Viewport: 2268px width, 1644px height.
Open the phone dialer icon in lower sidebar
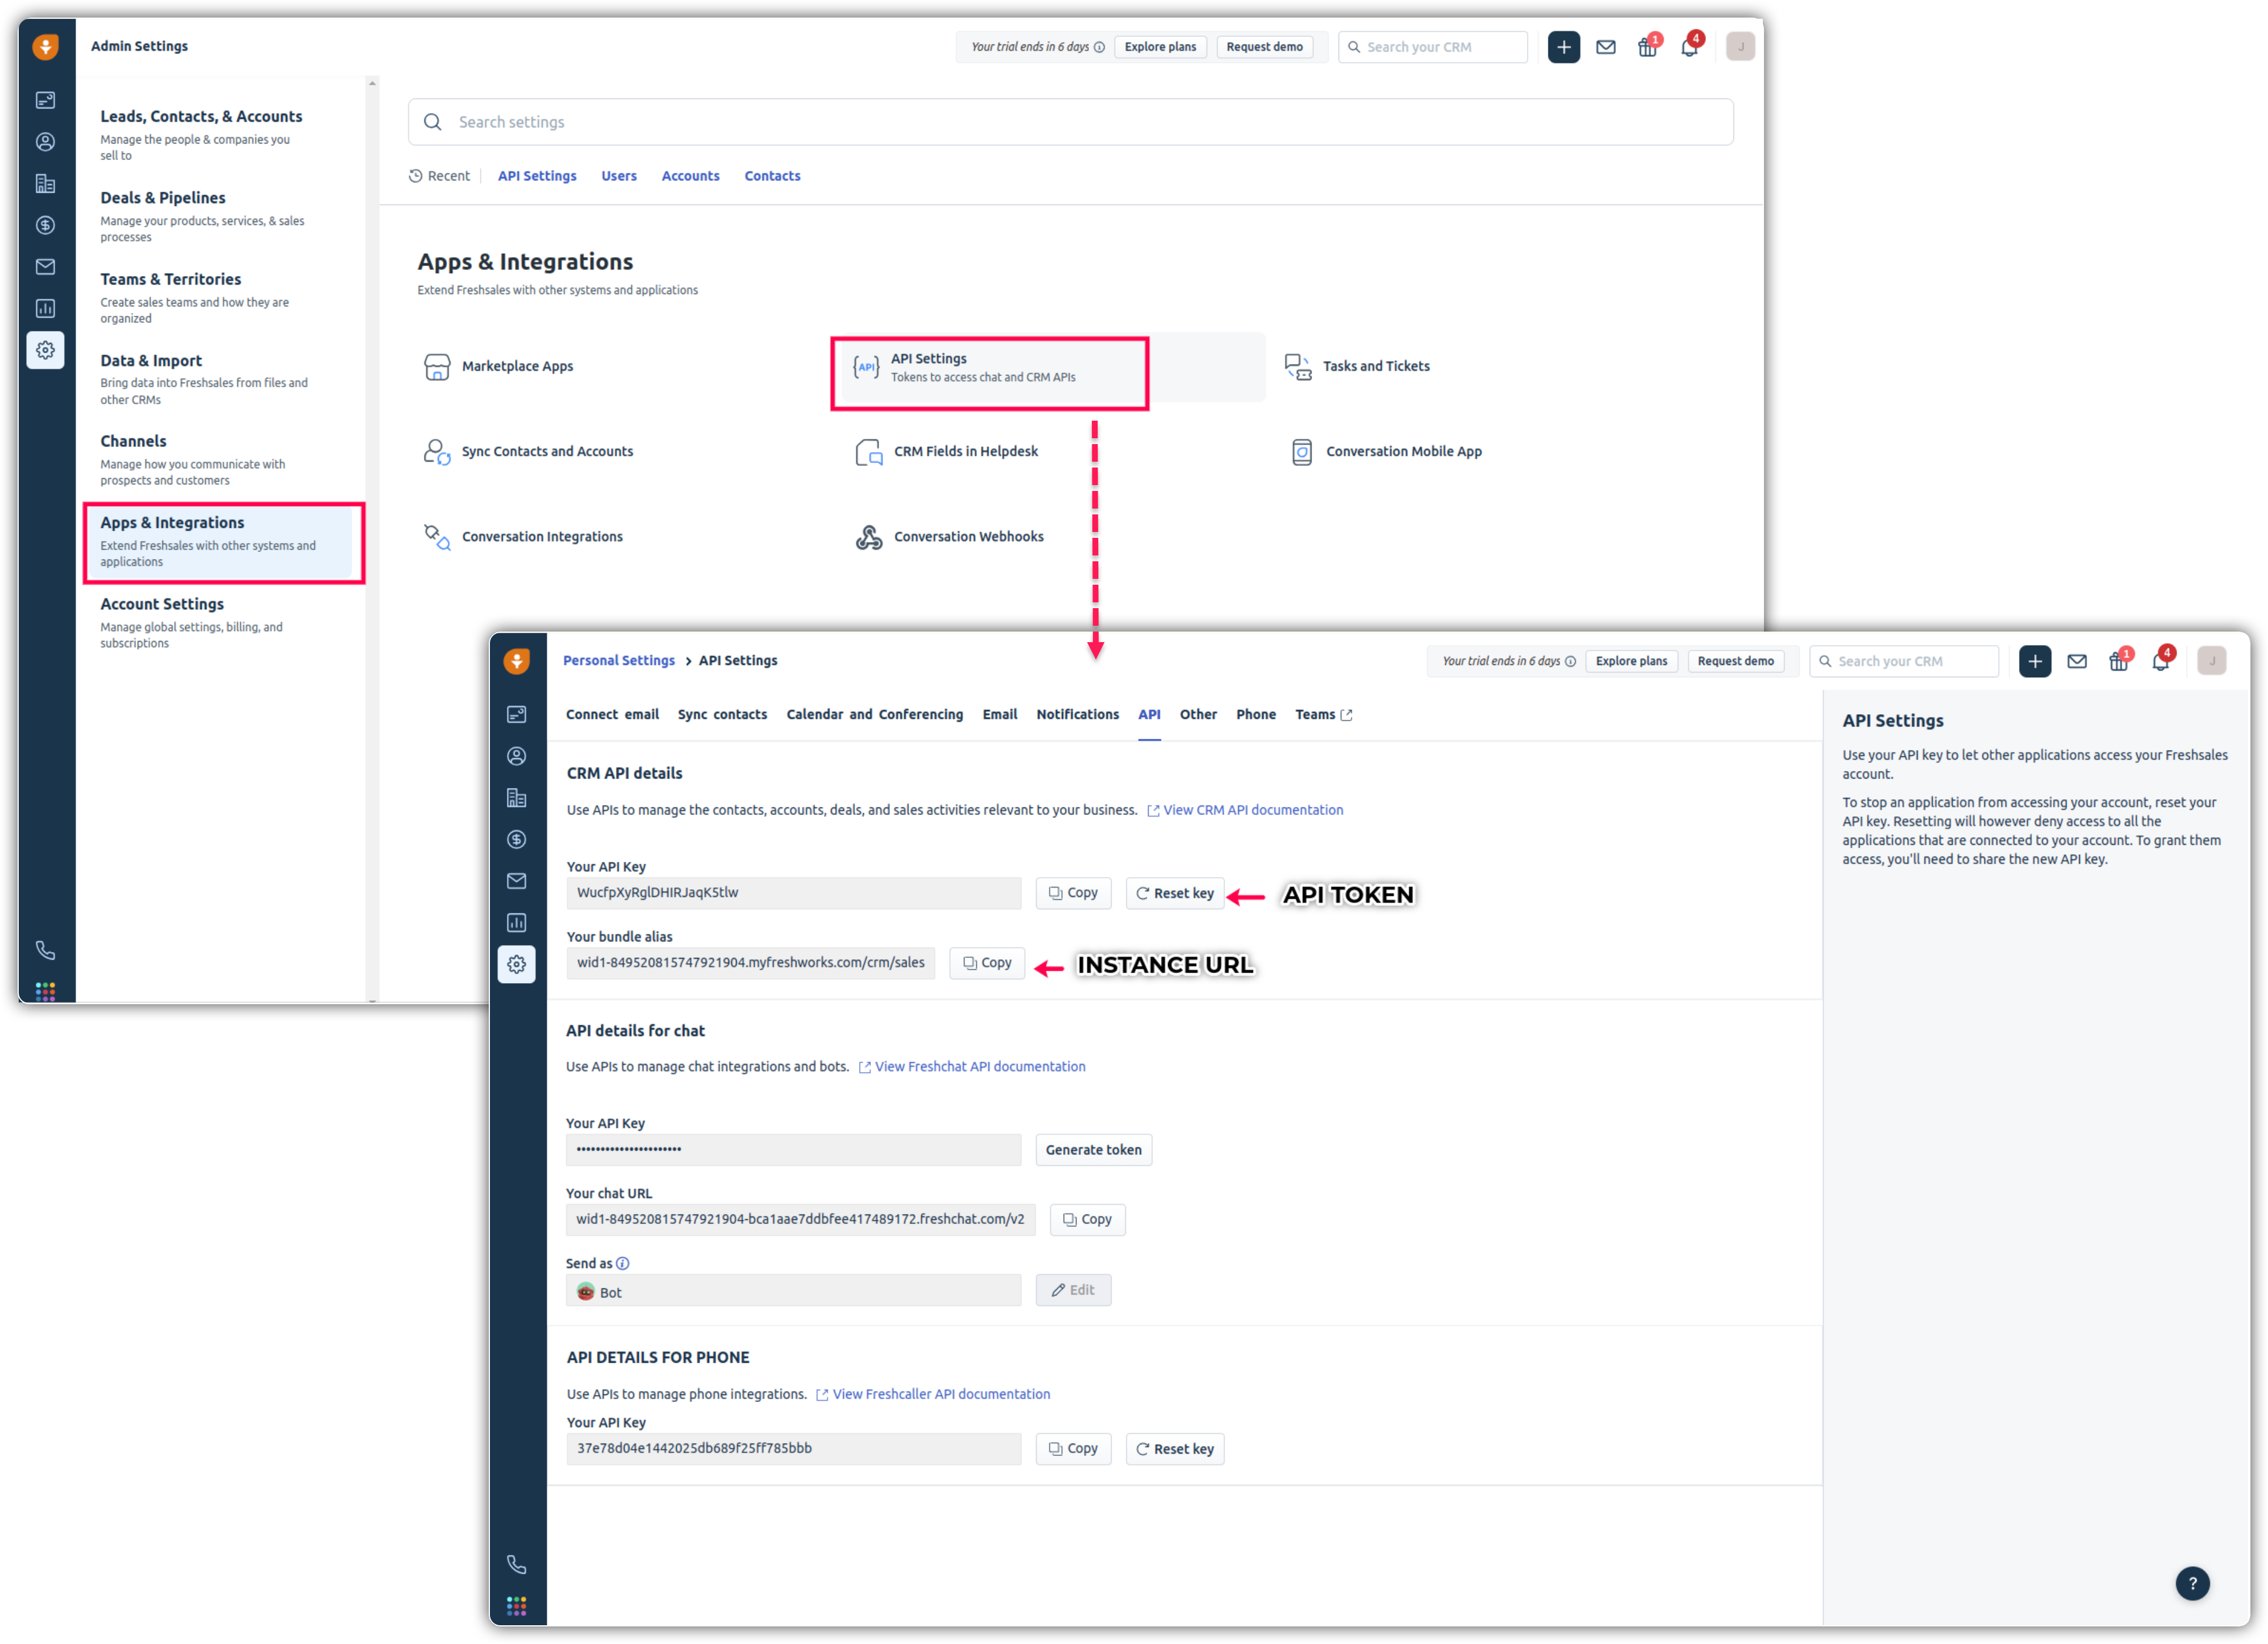(516, 1565)
